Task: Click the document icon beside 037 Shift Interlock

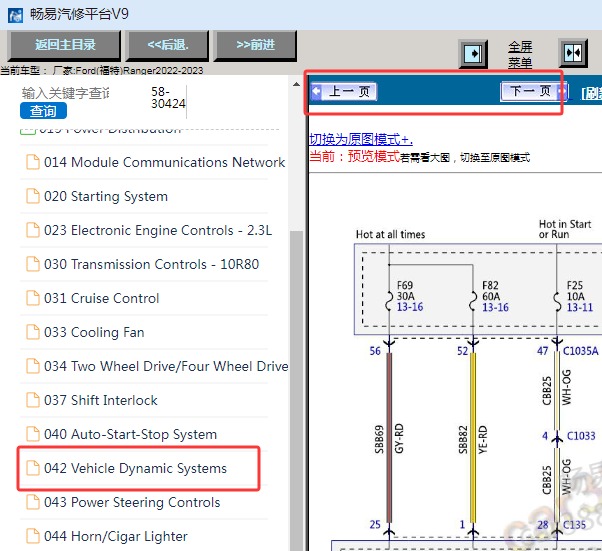Action: 33,400
